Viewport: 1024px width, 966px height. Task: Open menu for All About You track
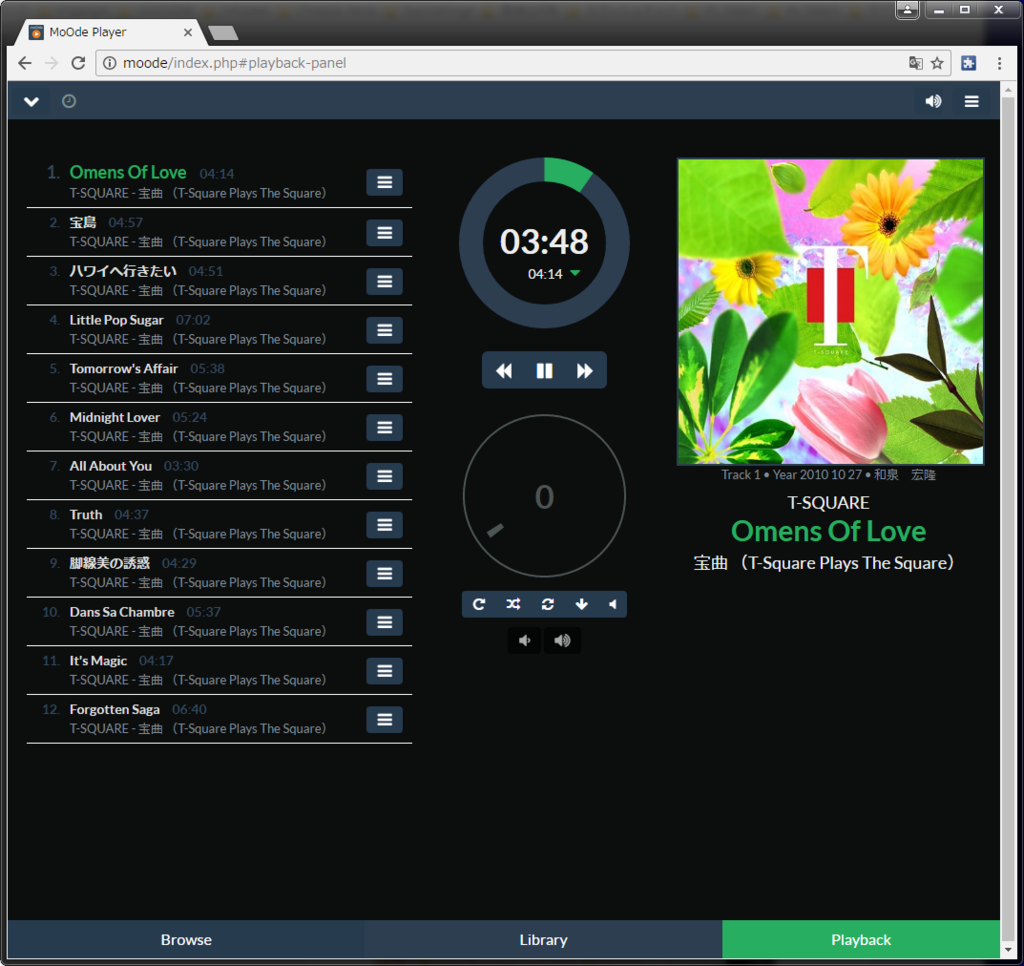point(384,476)
